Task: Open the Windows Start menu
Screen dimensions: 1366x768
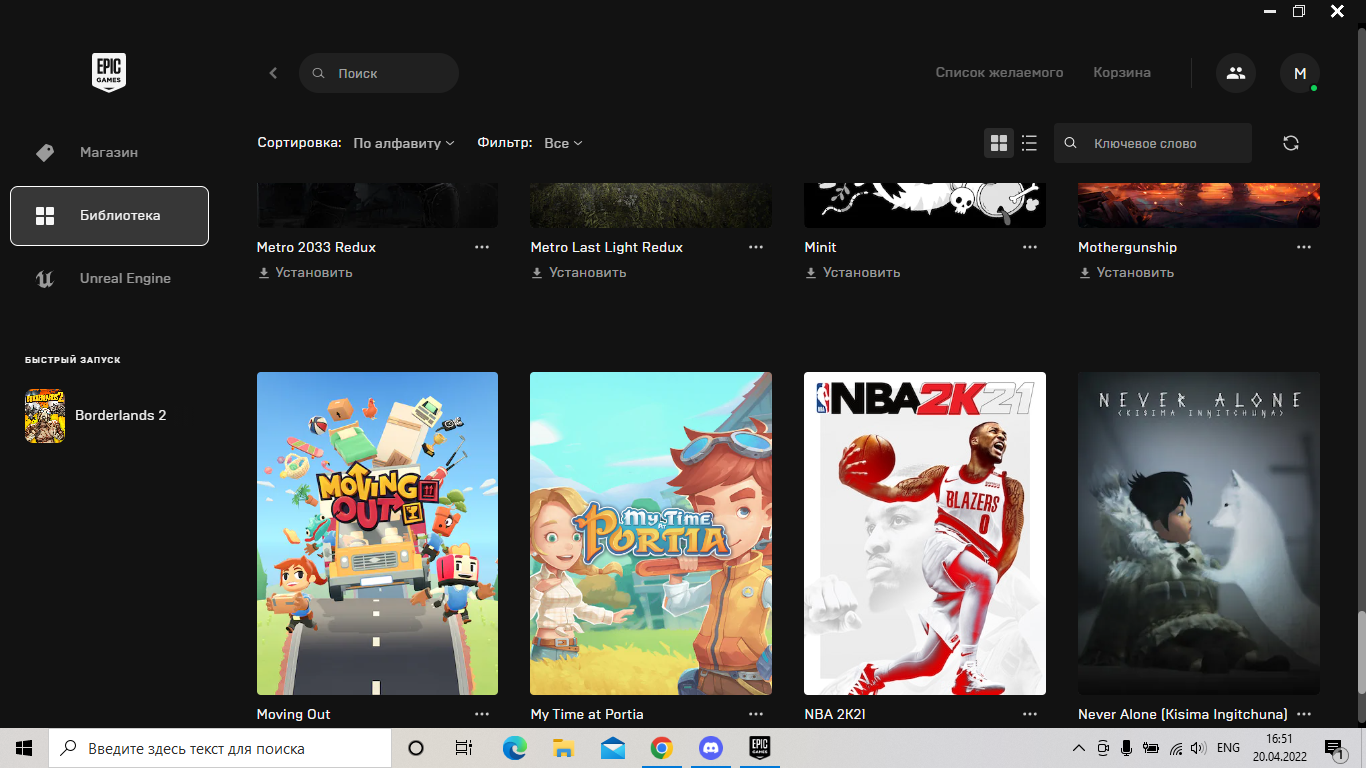Action: pos(24,748)
